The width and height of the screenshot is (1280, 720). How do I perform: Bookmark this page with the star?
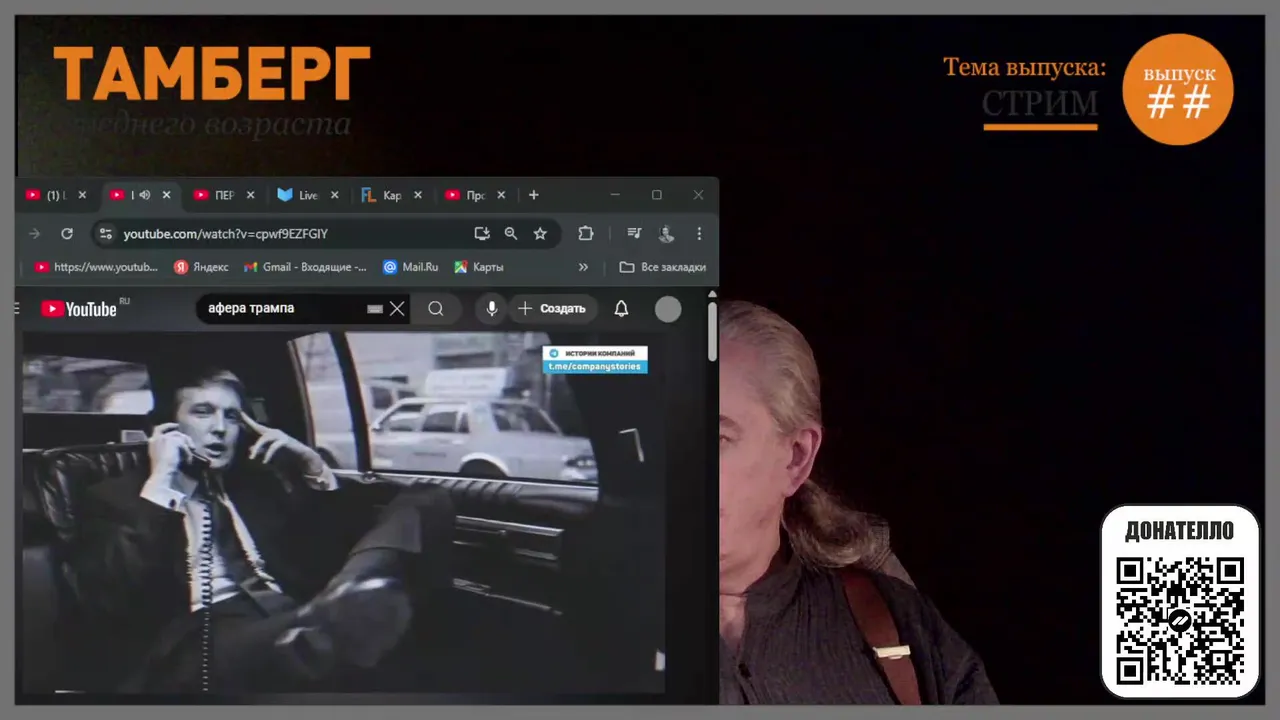(x=540, y=233)
